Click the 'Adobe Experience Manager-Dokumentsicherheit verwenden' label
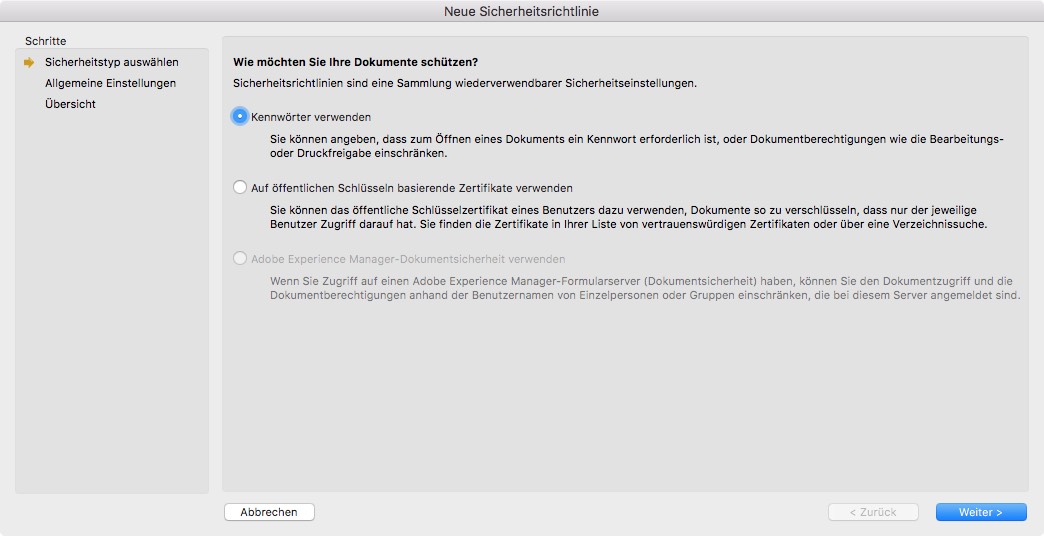Image resolution: width=1044 pixels, height=536 pixels. point(408,258)
